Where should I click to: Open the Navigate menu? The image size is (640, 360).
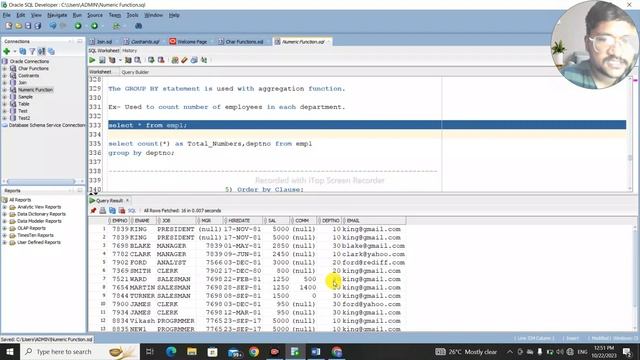57,15
